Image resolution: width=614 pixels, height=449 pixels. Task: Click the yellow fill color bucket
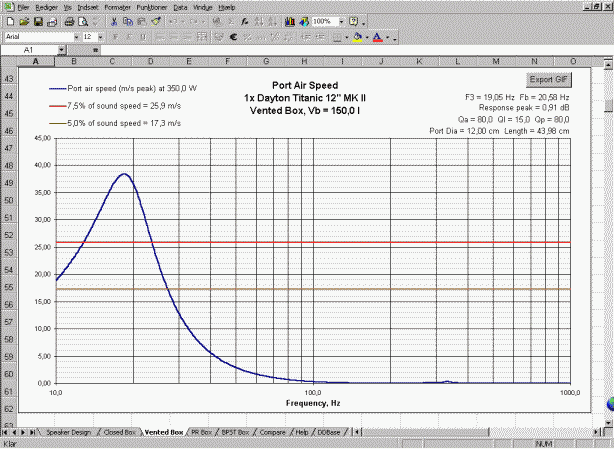click(358, 37)
